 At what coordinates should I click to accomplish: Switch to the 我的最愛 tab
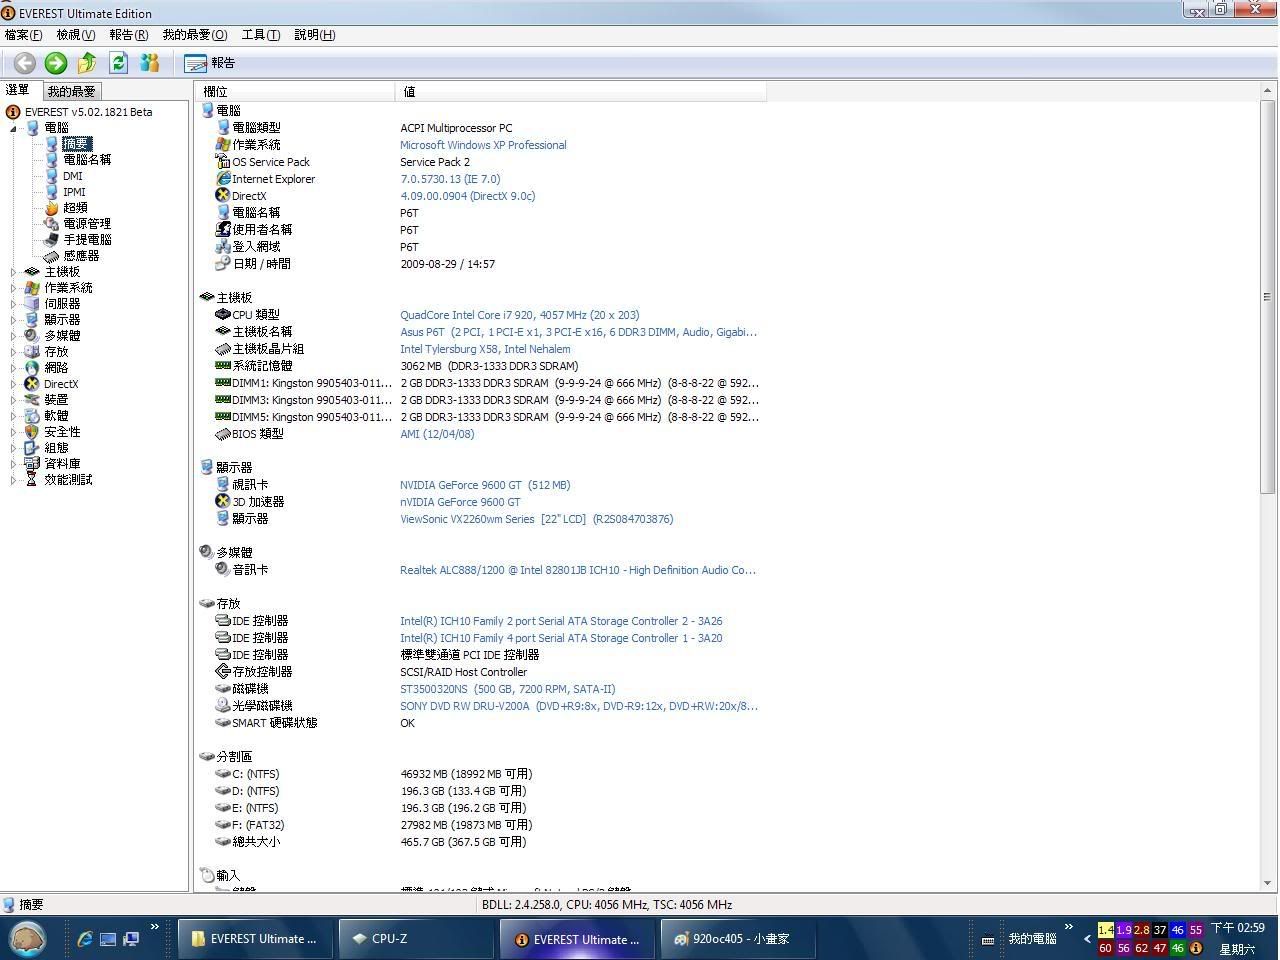pyautogui.click(x=71, y=91)
